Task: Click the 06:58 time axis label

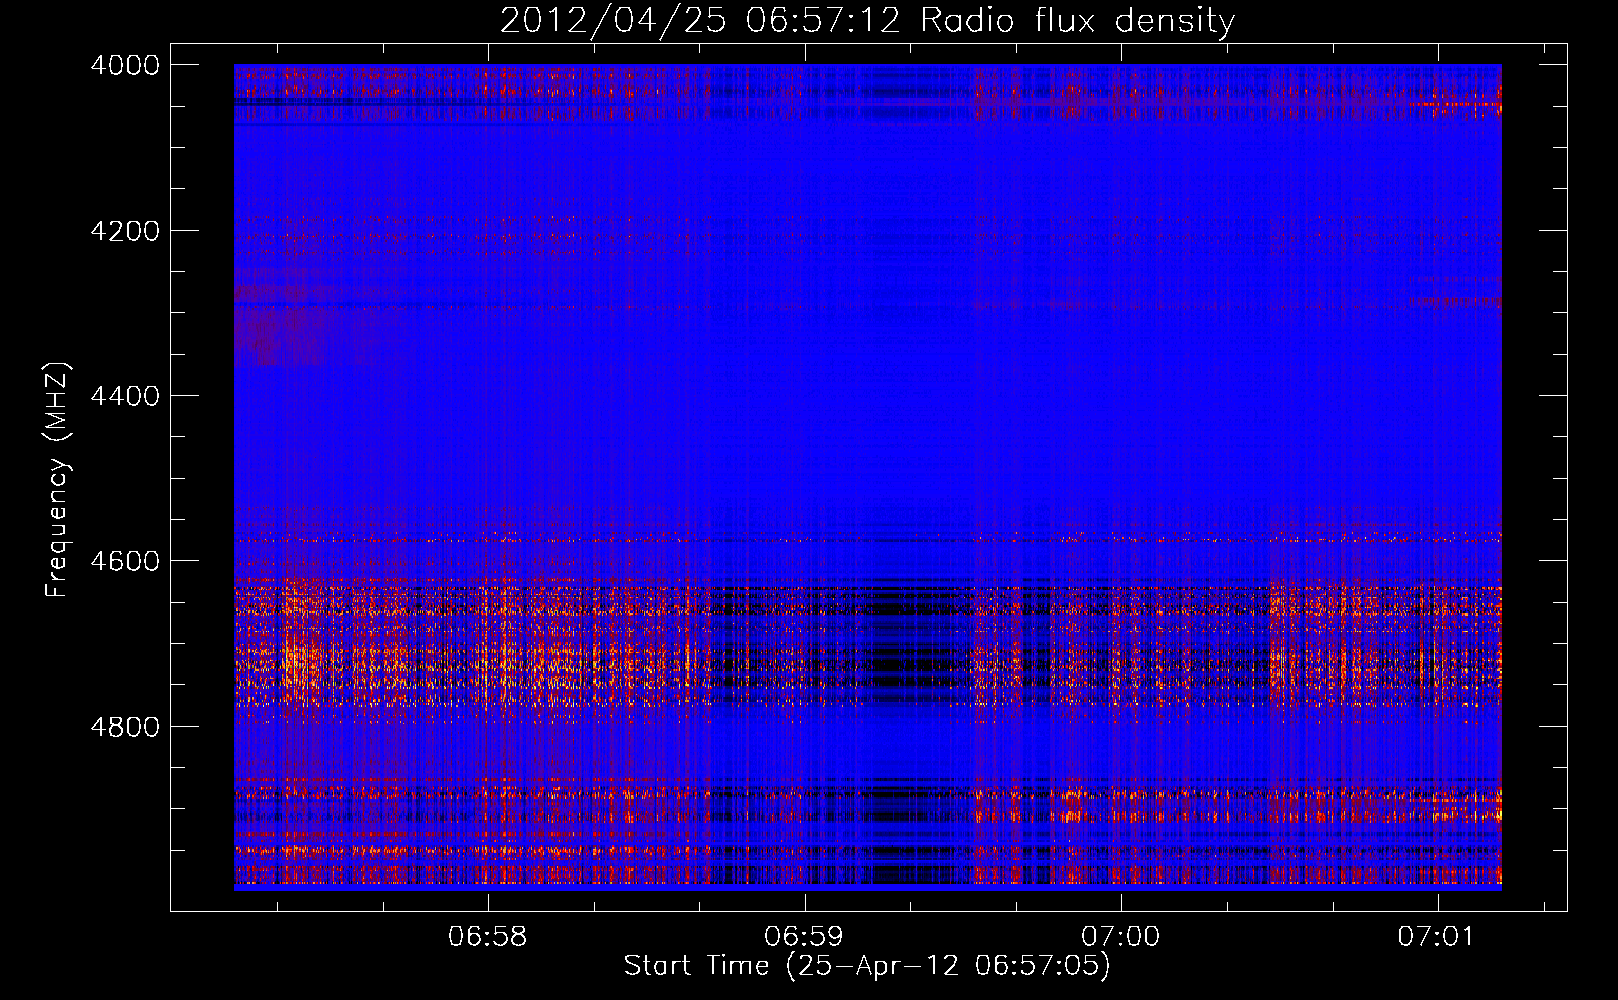Action: pos(488,936)
